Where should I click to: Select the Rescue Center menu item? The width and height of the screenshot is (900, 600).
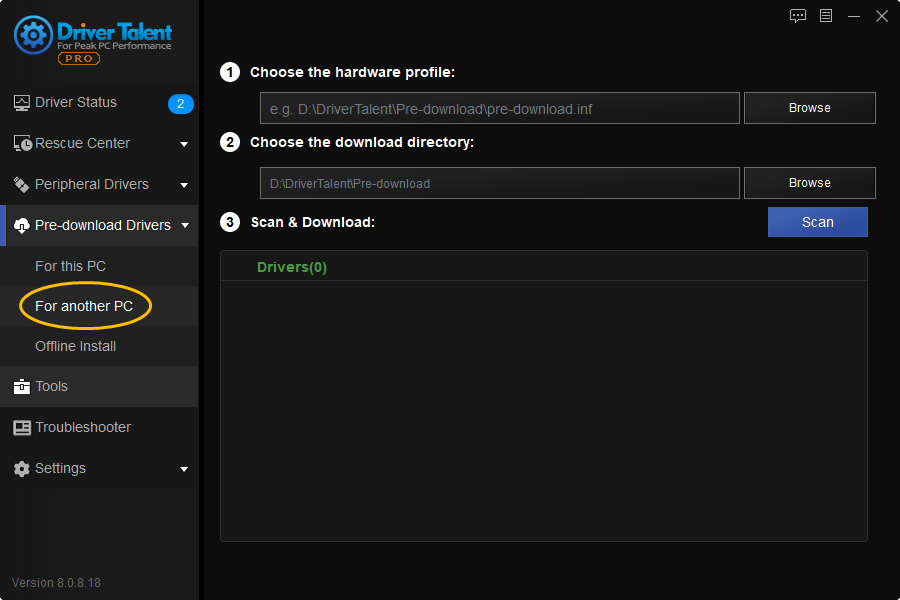[99, 144]
